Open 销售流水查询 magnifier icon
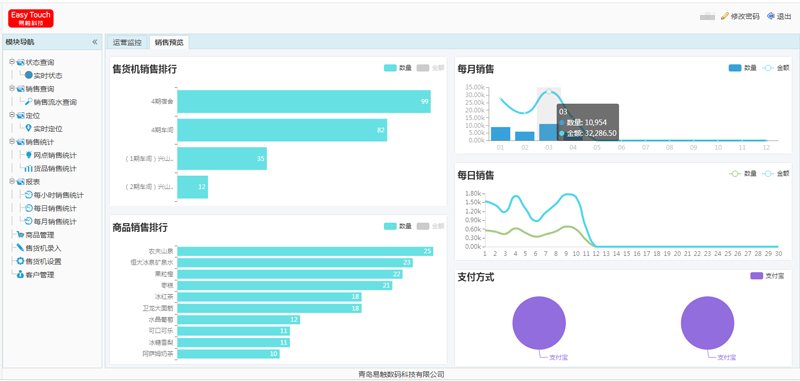 29,102
